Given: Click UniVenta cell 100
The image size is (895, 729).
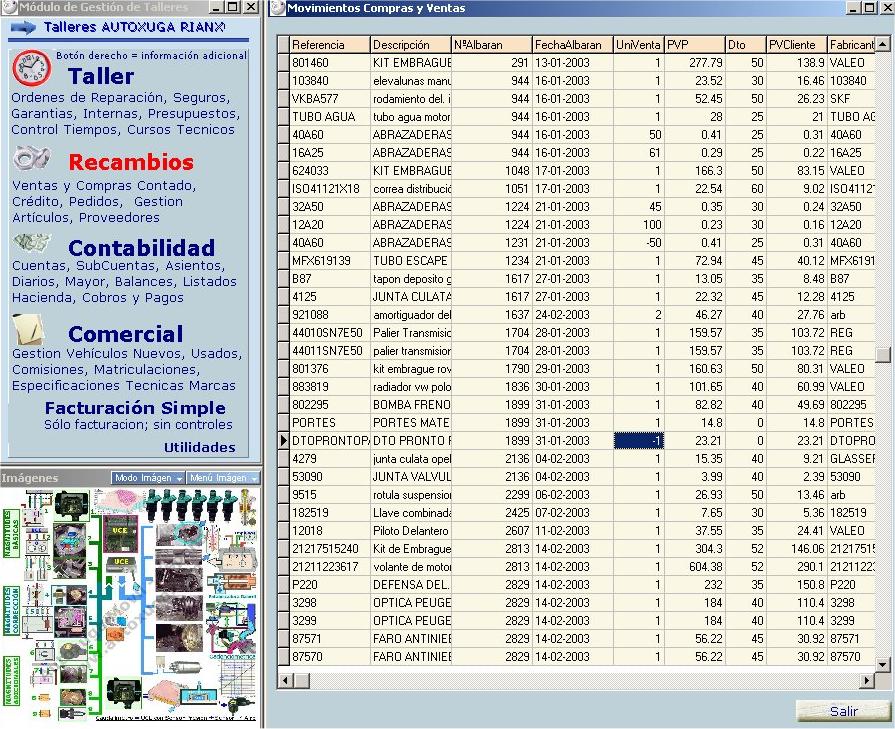Looking at the screenshot, I should point(639,225).
